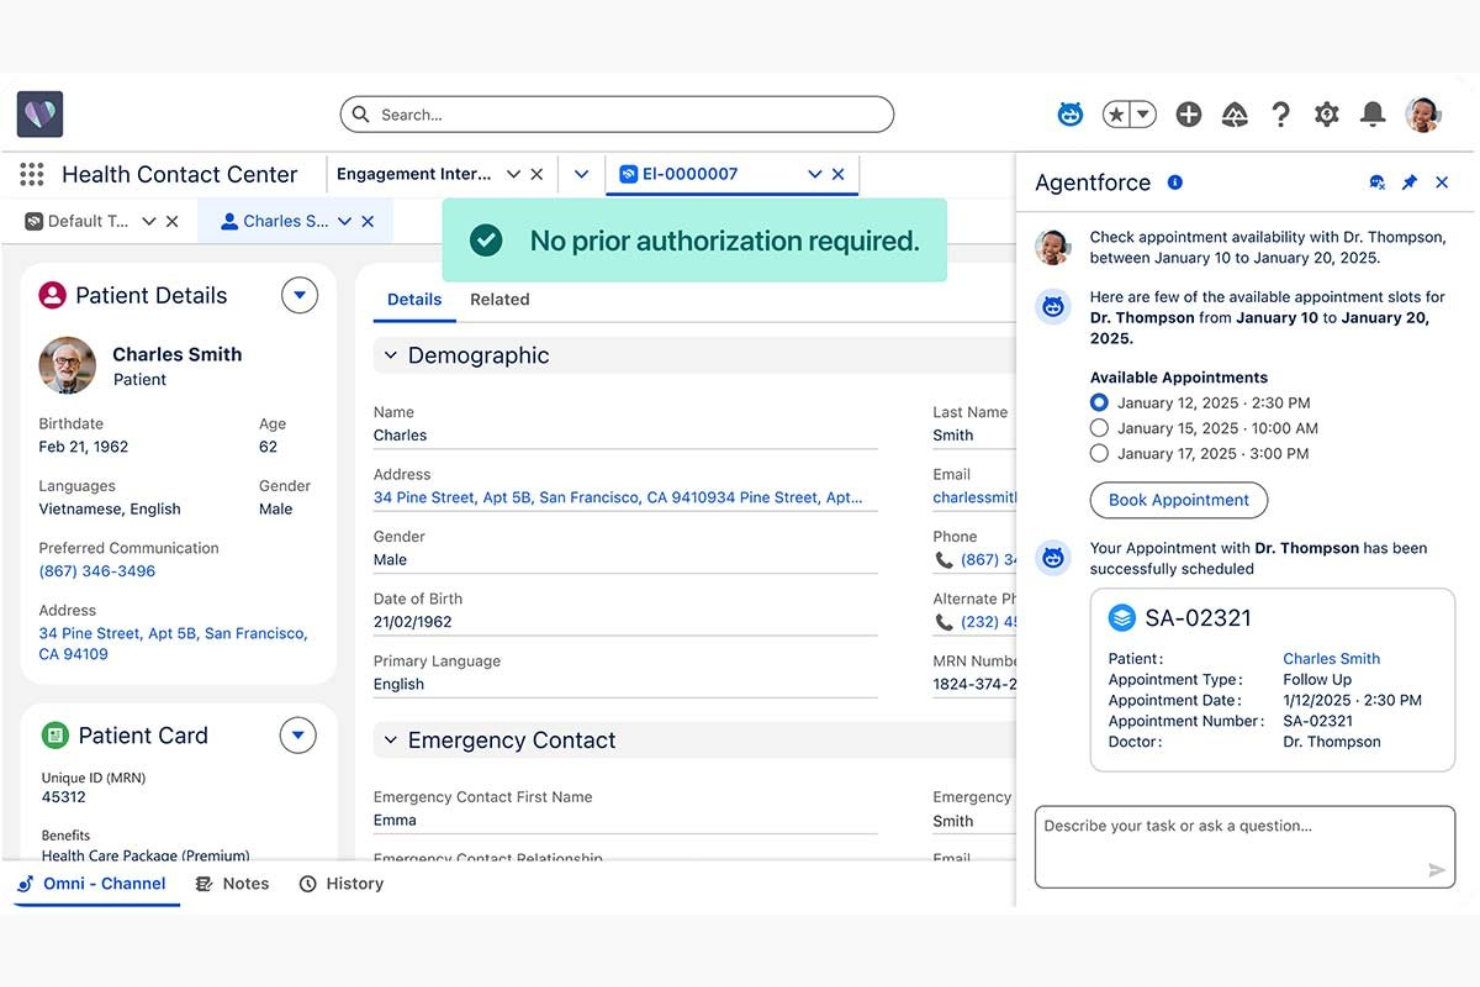The width and height of the screenshot is (1480, 987).
Task: Click the Agentforce info icon
Action: (x=1175, y=182)
